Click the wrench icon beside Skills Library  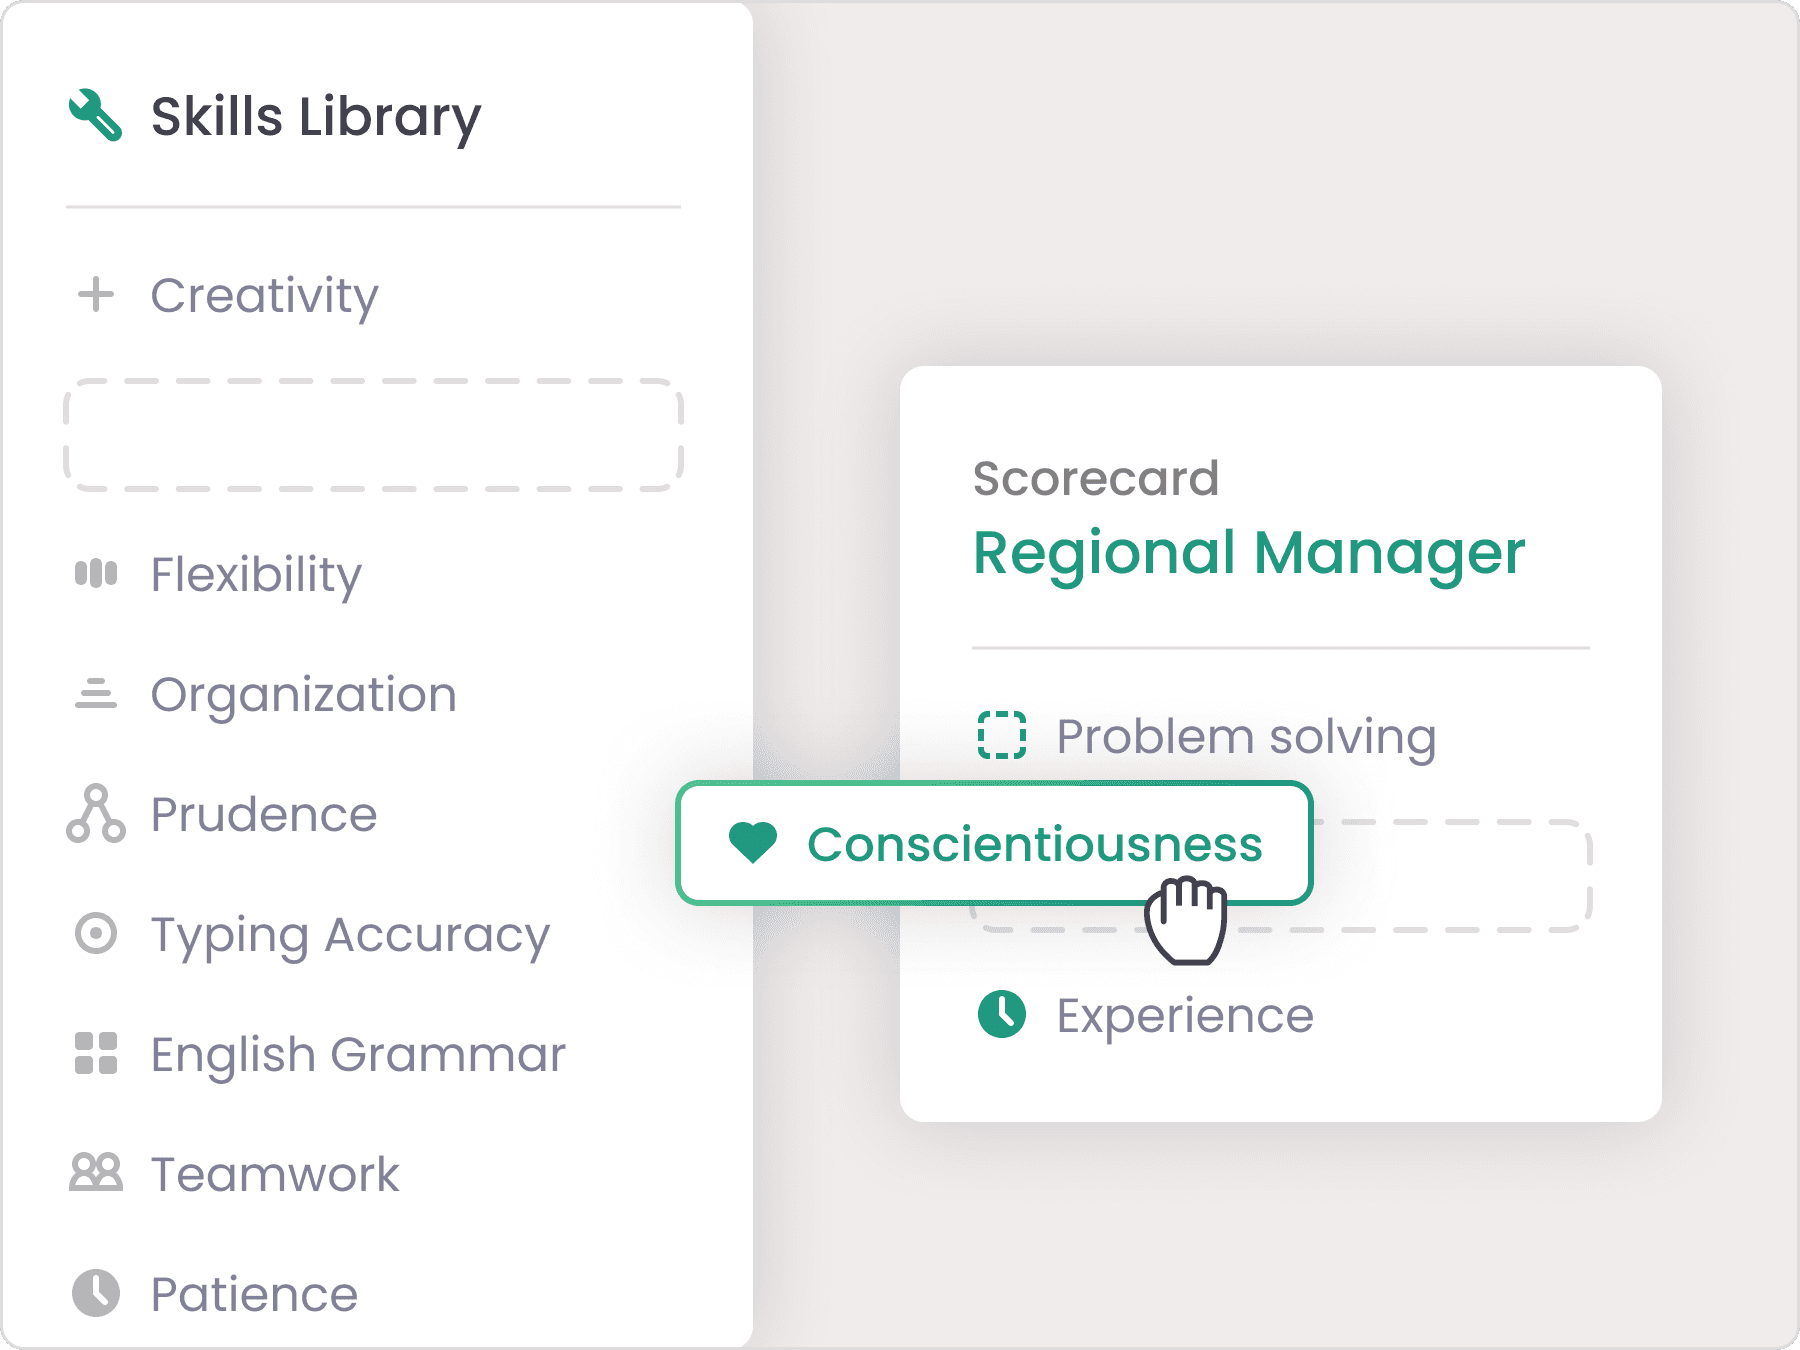(x=96, y=115)
